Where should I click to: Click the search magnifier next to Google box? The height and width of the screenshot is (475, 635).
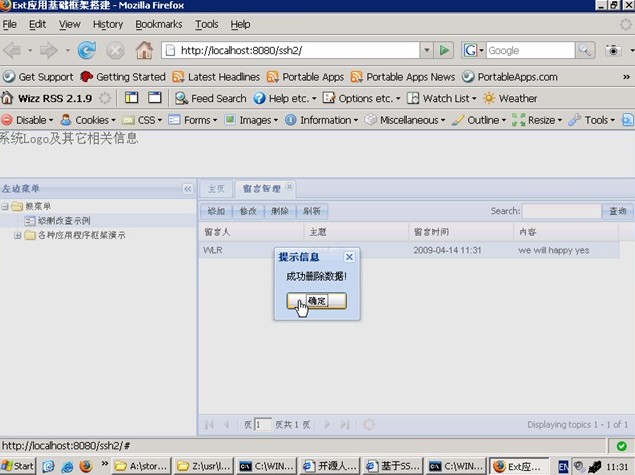tap(584, 50)
